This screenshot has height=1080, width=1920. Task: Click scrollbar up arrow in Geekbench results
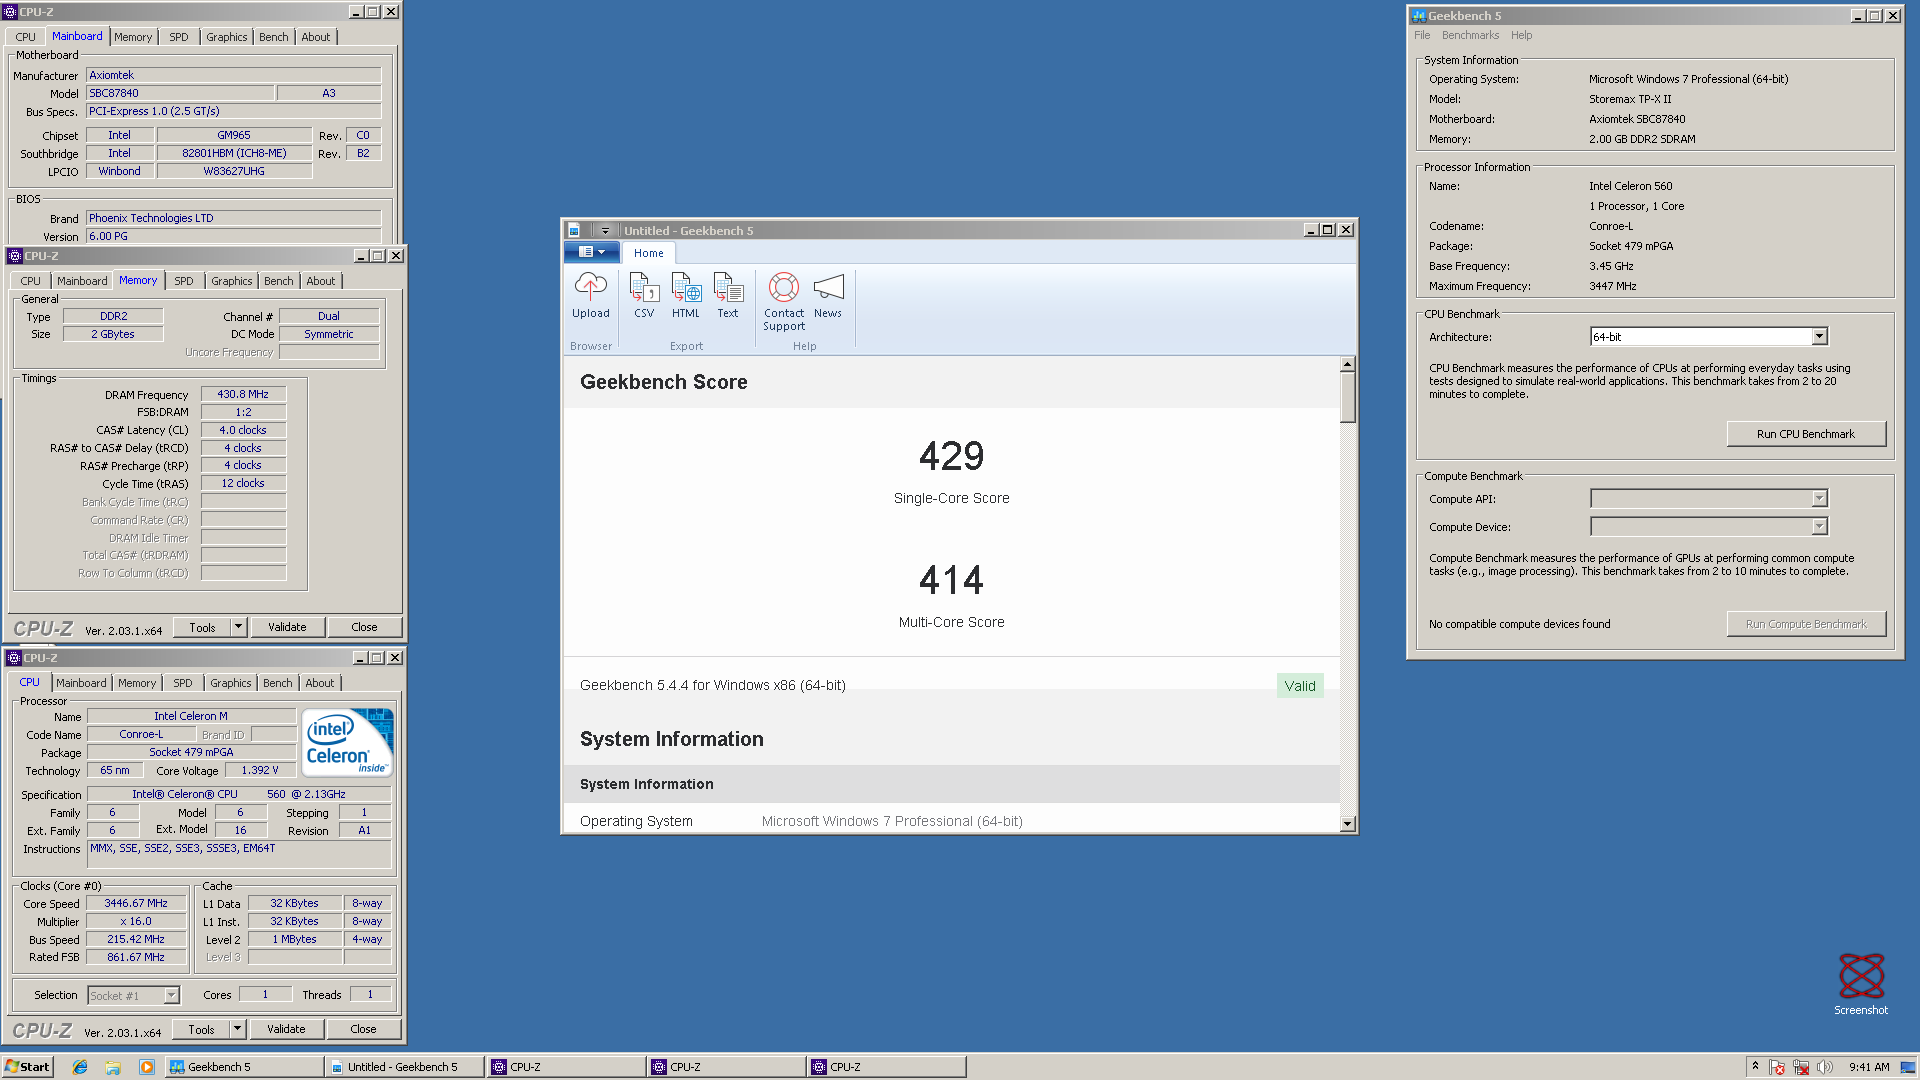(x=1348, y=364)
